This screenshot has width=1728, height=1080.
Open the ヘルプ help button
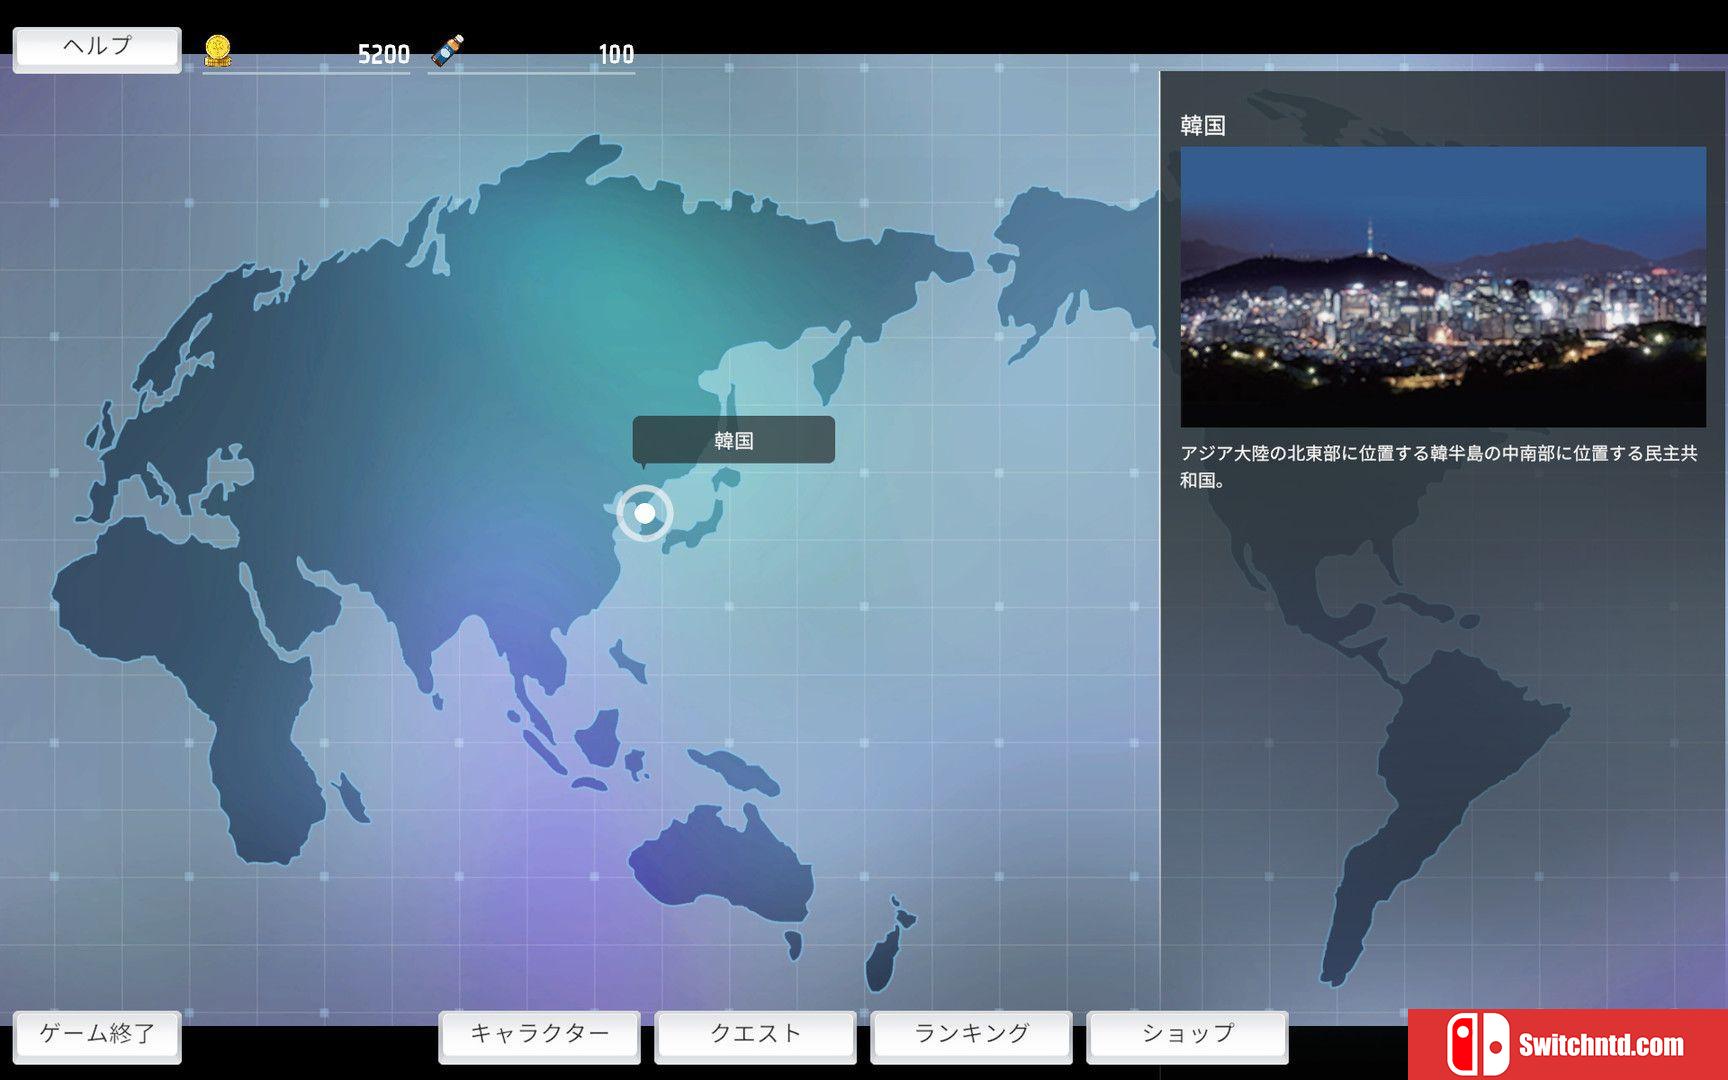(x=97, y=48)
